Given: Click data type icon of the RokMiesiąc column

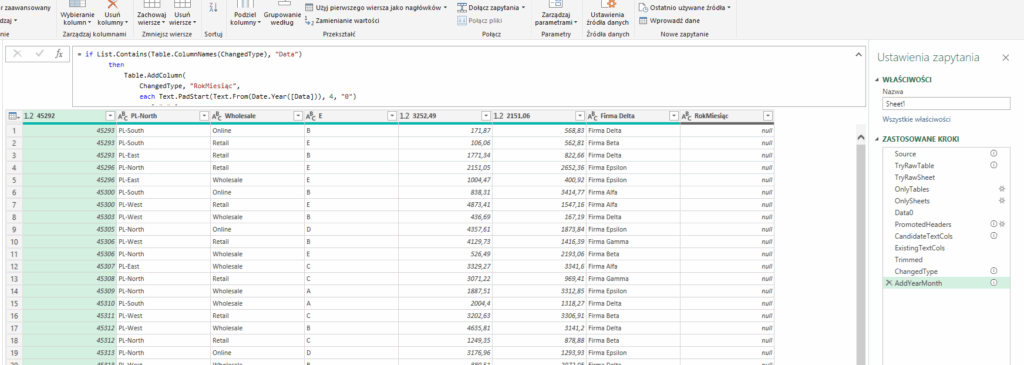Looking at the screenshot, I should pos(687,116).
